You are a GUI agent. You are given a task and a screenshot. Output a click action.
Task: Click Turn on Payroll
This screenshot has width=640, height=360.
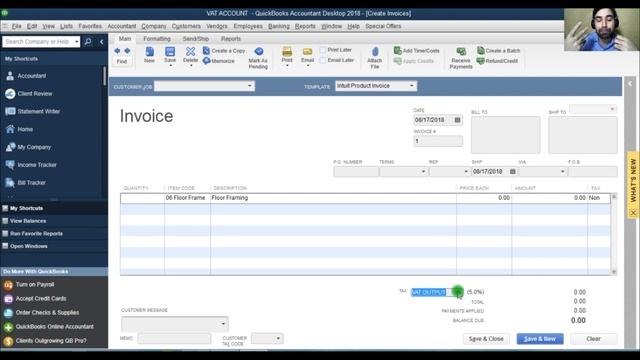point(35,284)
